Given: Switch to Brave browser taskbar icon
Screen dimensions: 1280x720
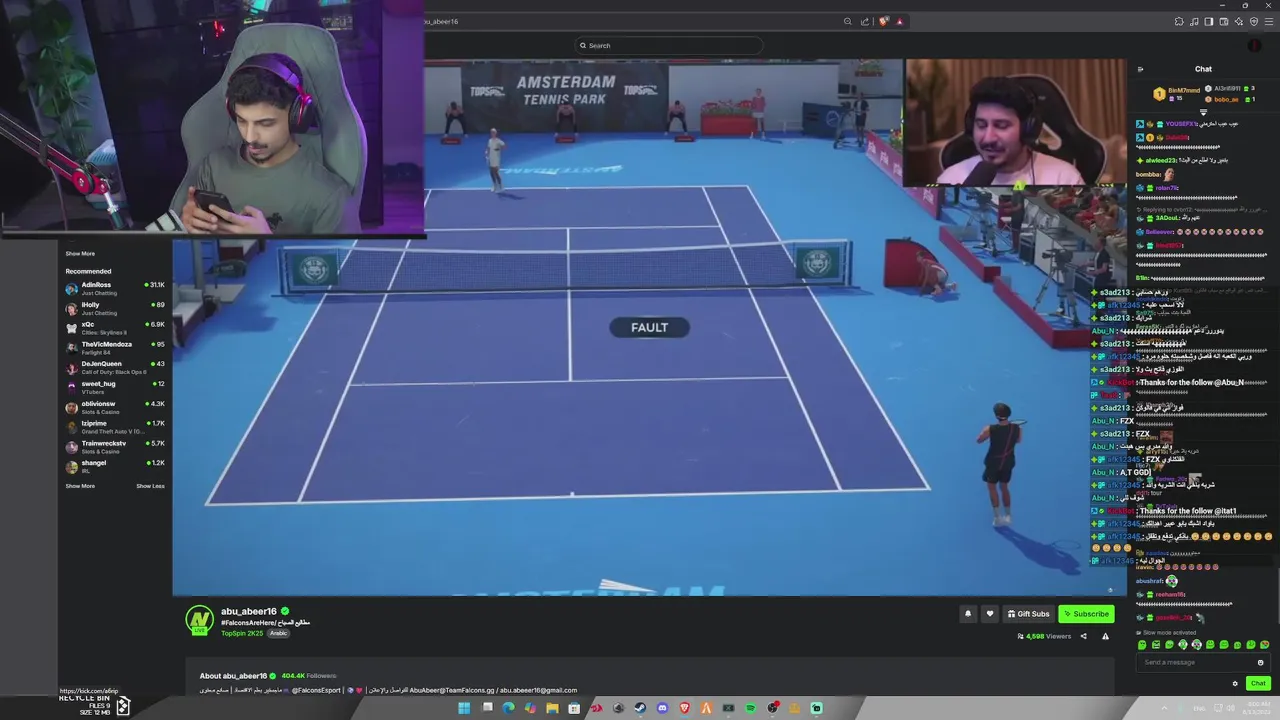Looking at the screenshot, I should click(685, 708).
